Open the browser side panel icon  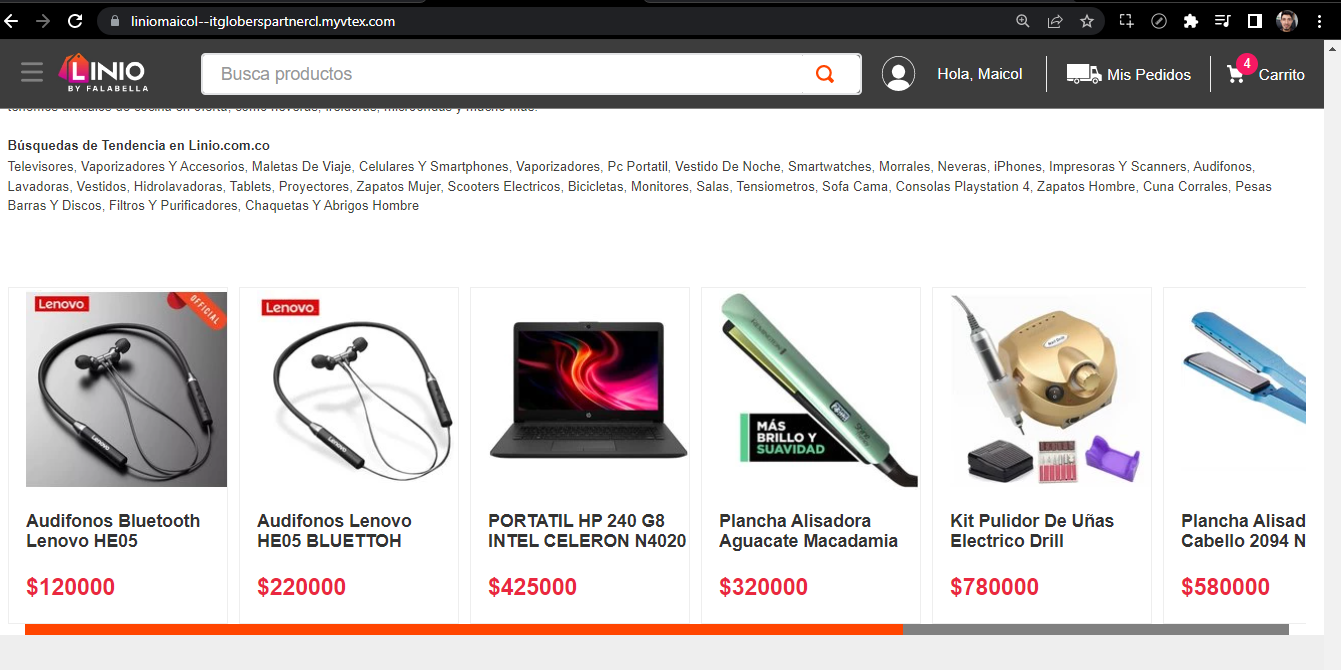(x=1254, y=21)
